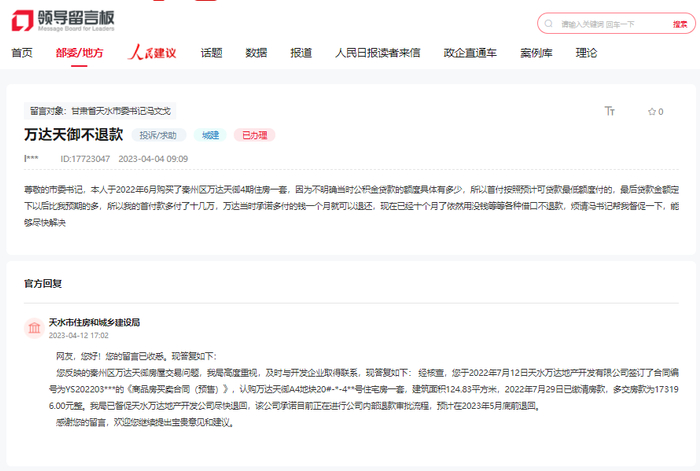Click the 天水市住房和城乡建设局 building avatar icon

click(34, 328)
